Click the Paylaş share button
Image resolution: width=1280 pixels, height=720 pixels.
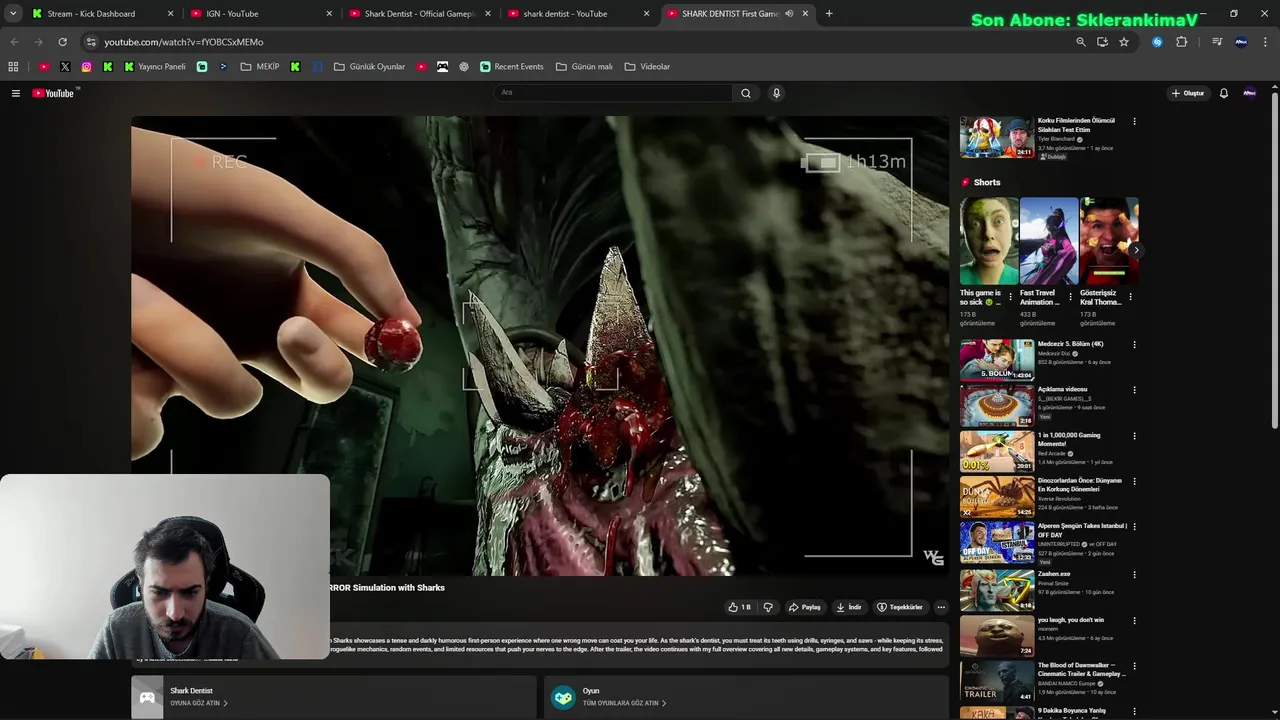coord(805,607)
